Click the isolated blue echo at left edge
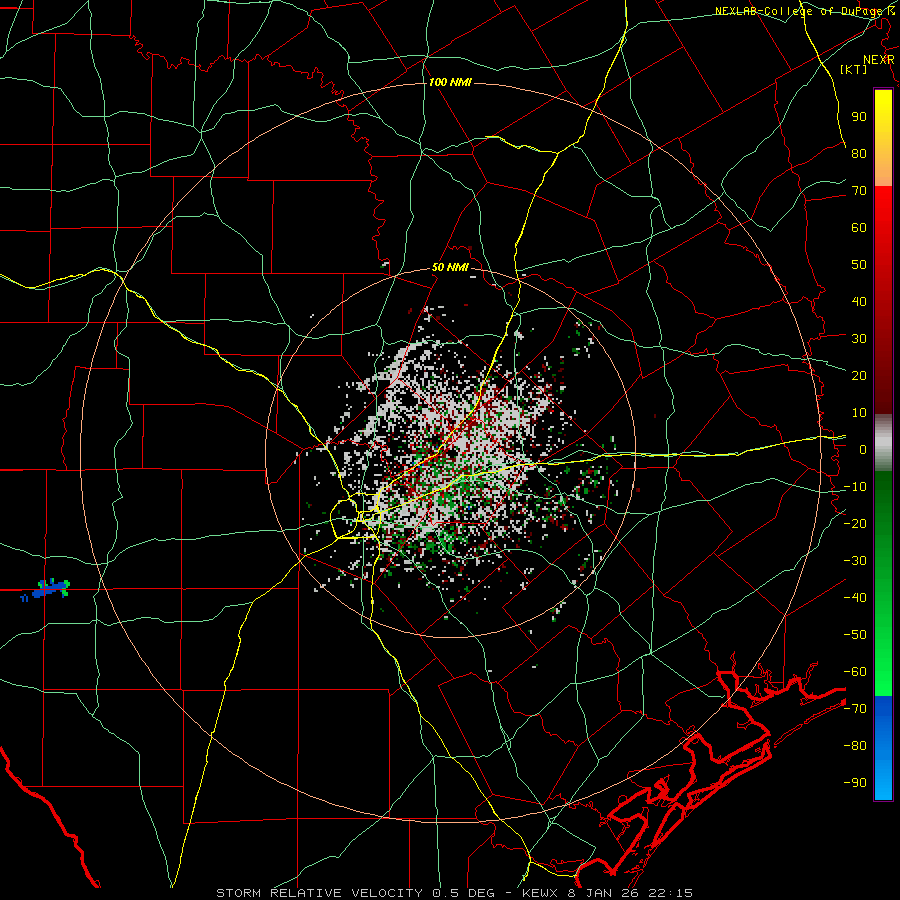 point(47,589)
